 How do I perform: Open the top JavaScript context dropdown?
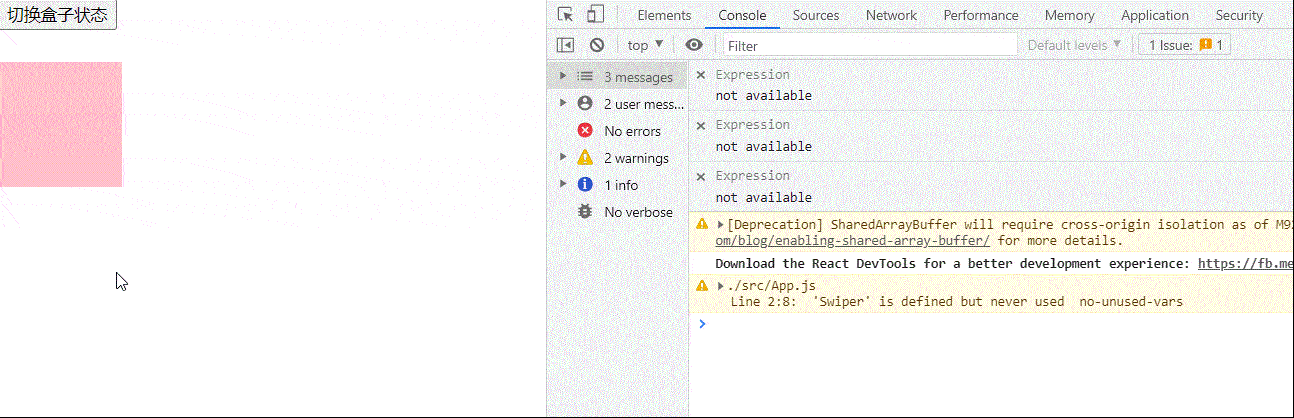click(x=645, y=45)
